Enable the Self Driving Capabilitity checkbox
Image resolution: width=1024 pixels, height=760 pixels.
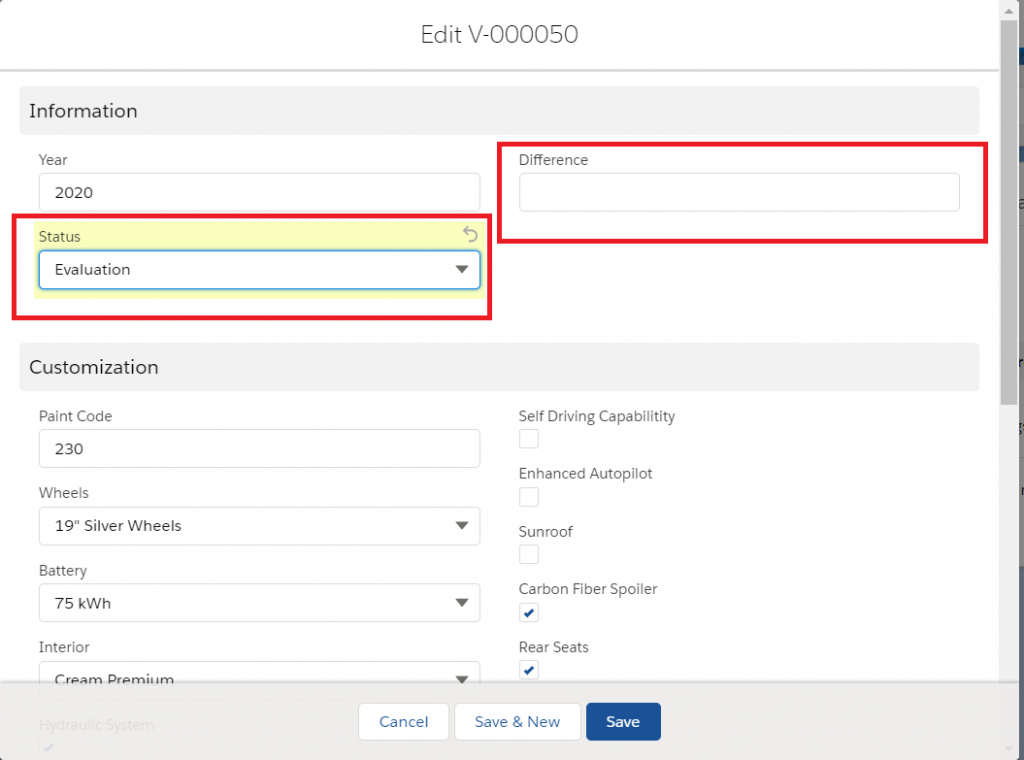click(528, 438)
